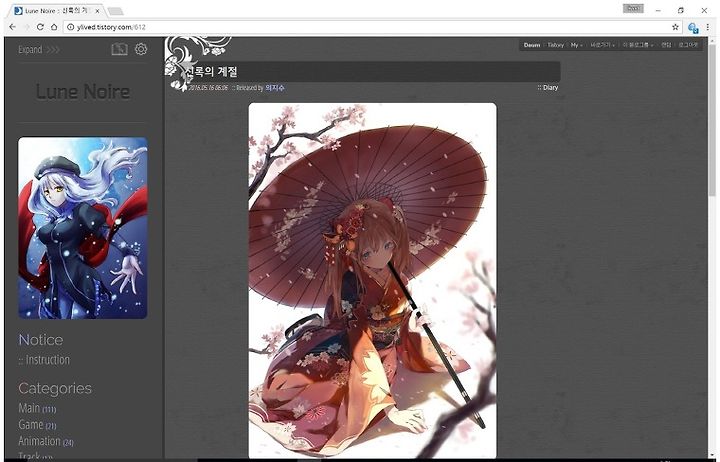Screen dimensions: 720x462
Task: Open the post title 신록의 계절
Action: point(212,72)
